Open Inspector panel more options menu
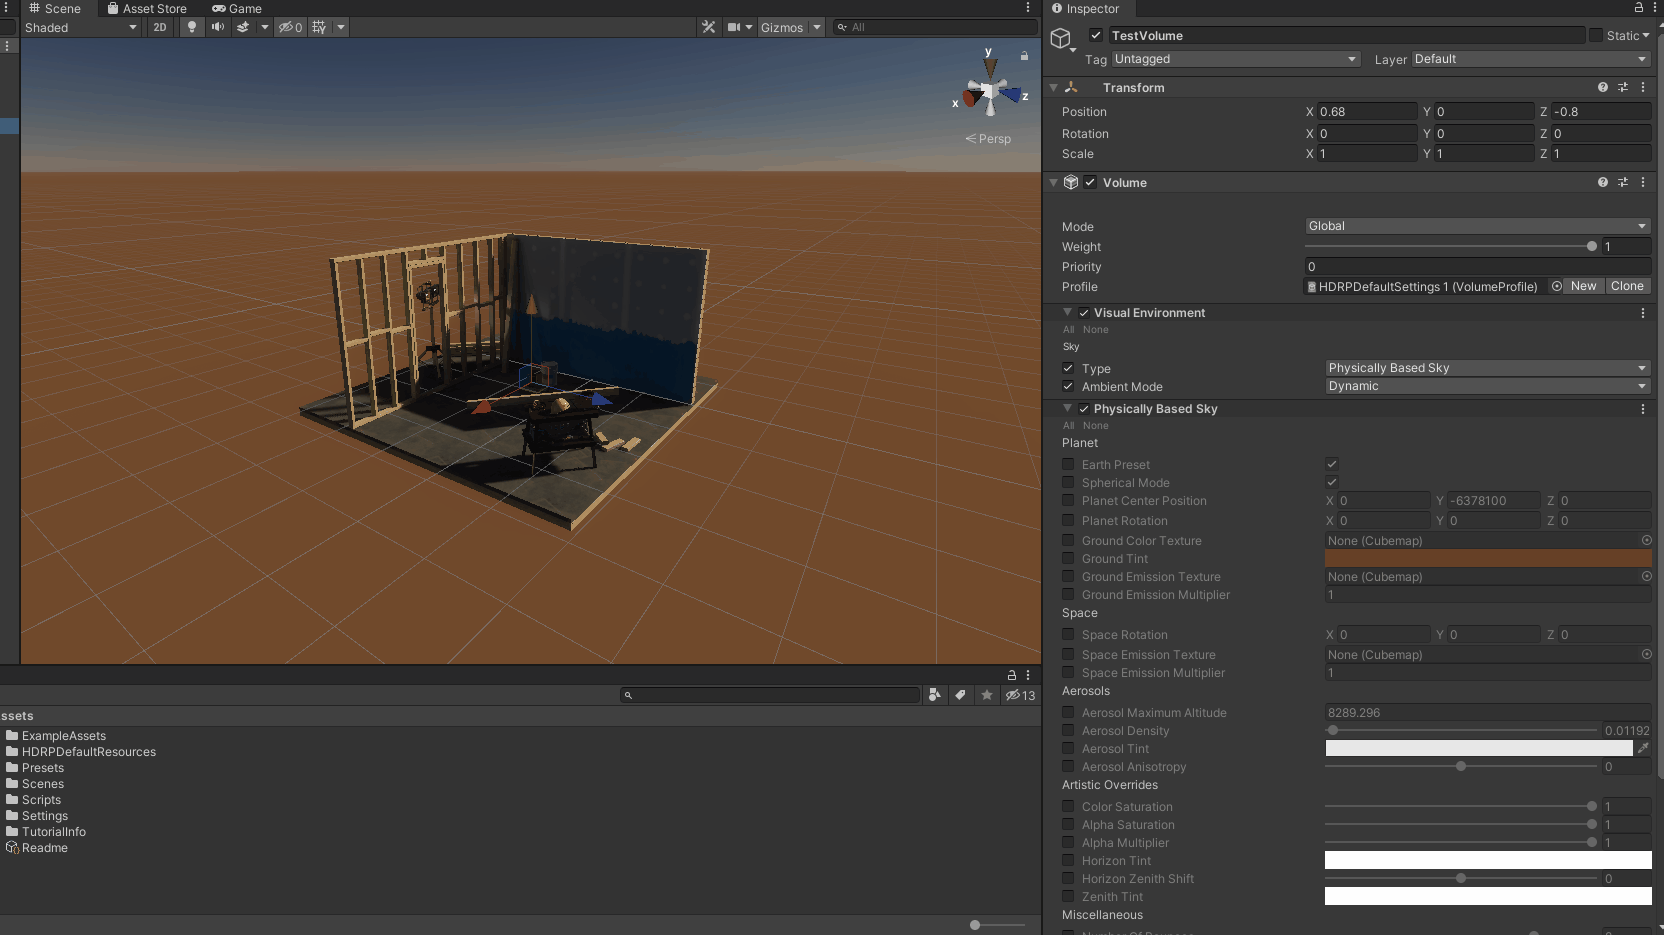The width and height of the screenshot is (1664, 935). [x=1653, y=8]
